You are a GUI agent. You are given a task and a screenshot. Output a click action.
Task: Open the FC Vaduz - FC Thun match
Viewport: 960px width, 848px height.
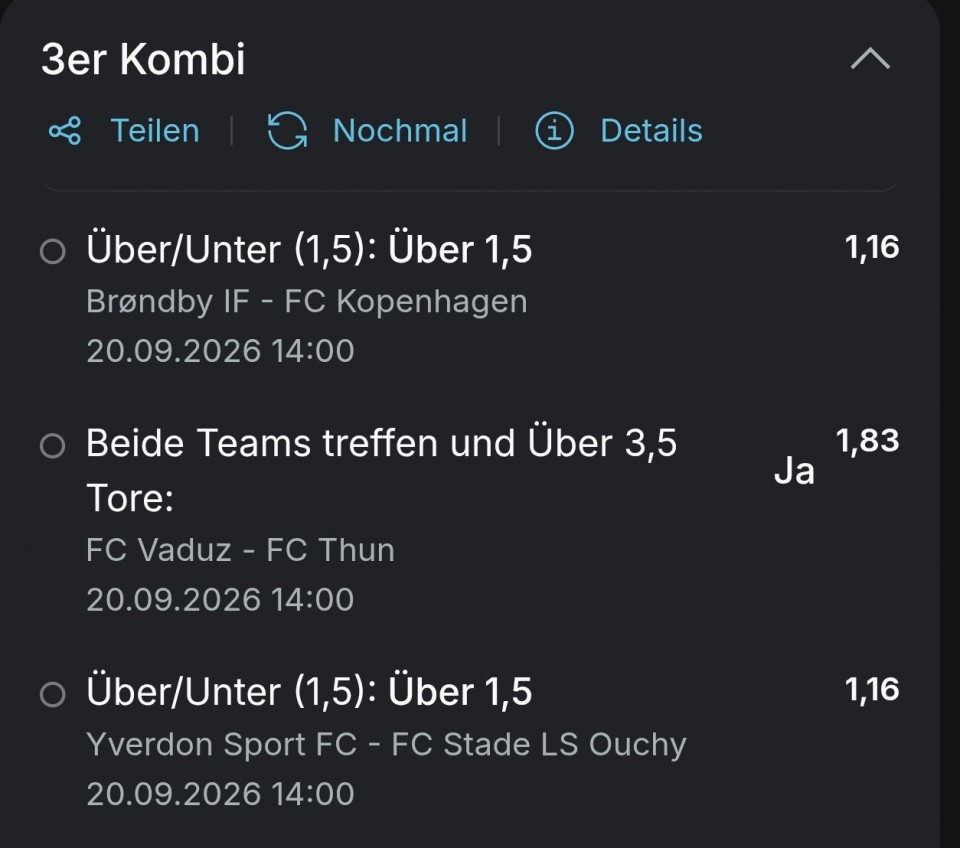[x=240, y=550]
